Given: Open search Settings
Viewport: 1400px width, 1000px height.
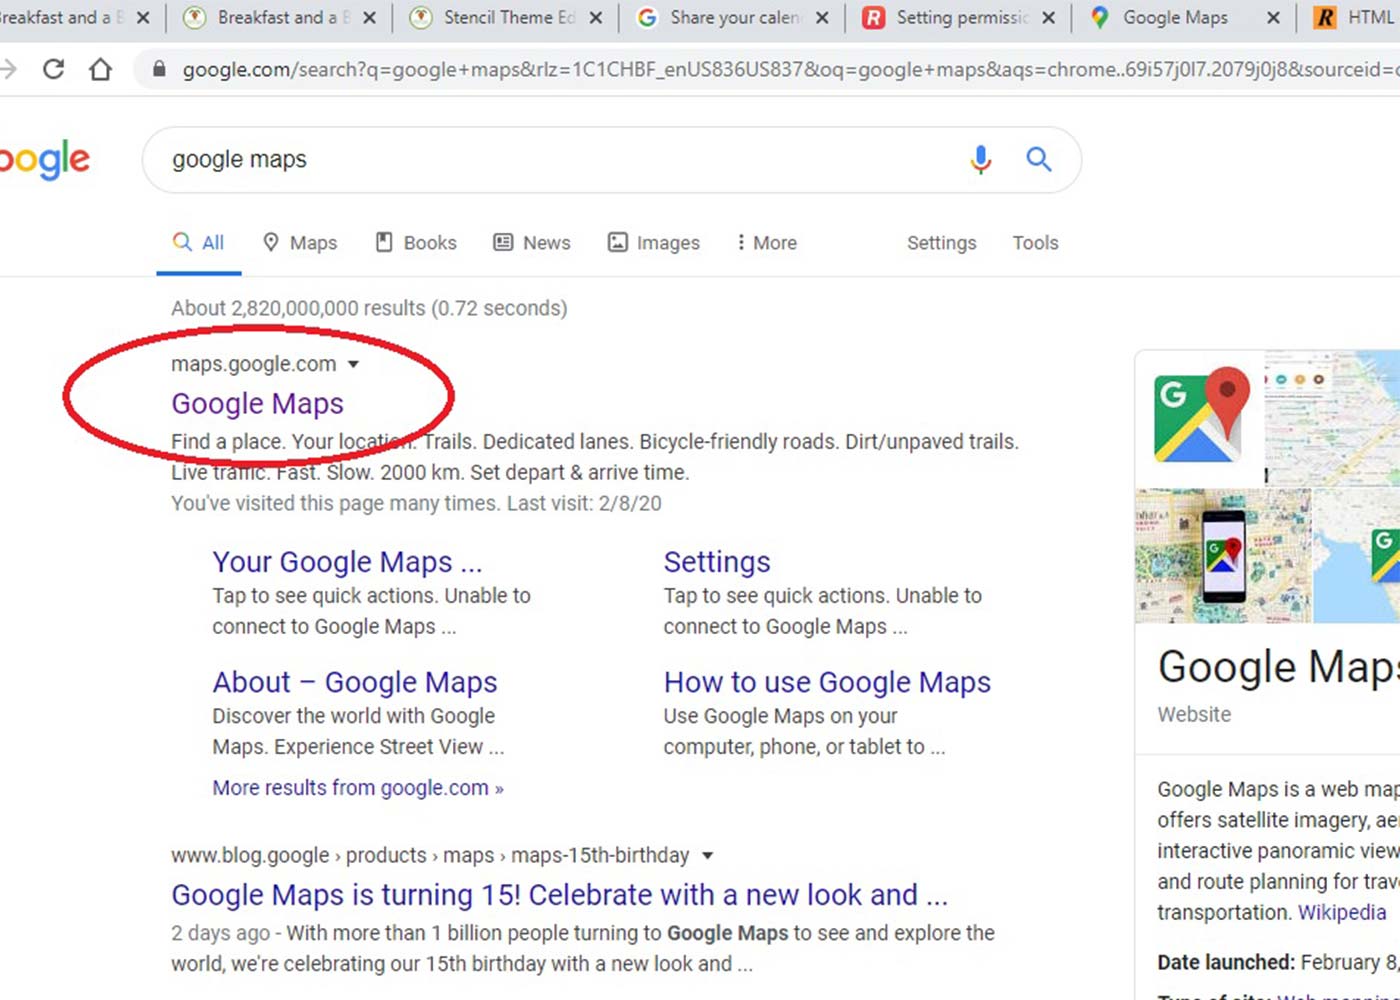Looking at the screenshot, I should point(941,243).
